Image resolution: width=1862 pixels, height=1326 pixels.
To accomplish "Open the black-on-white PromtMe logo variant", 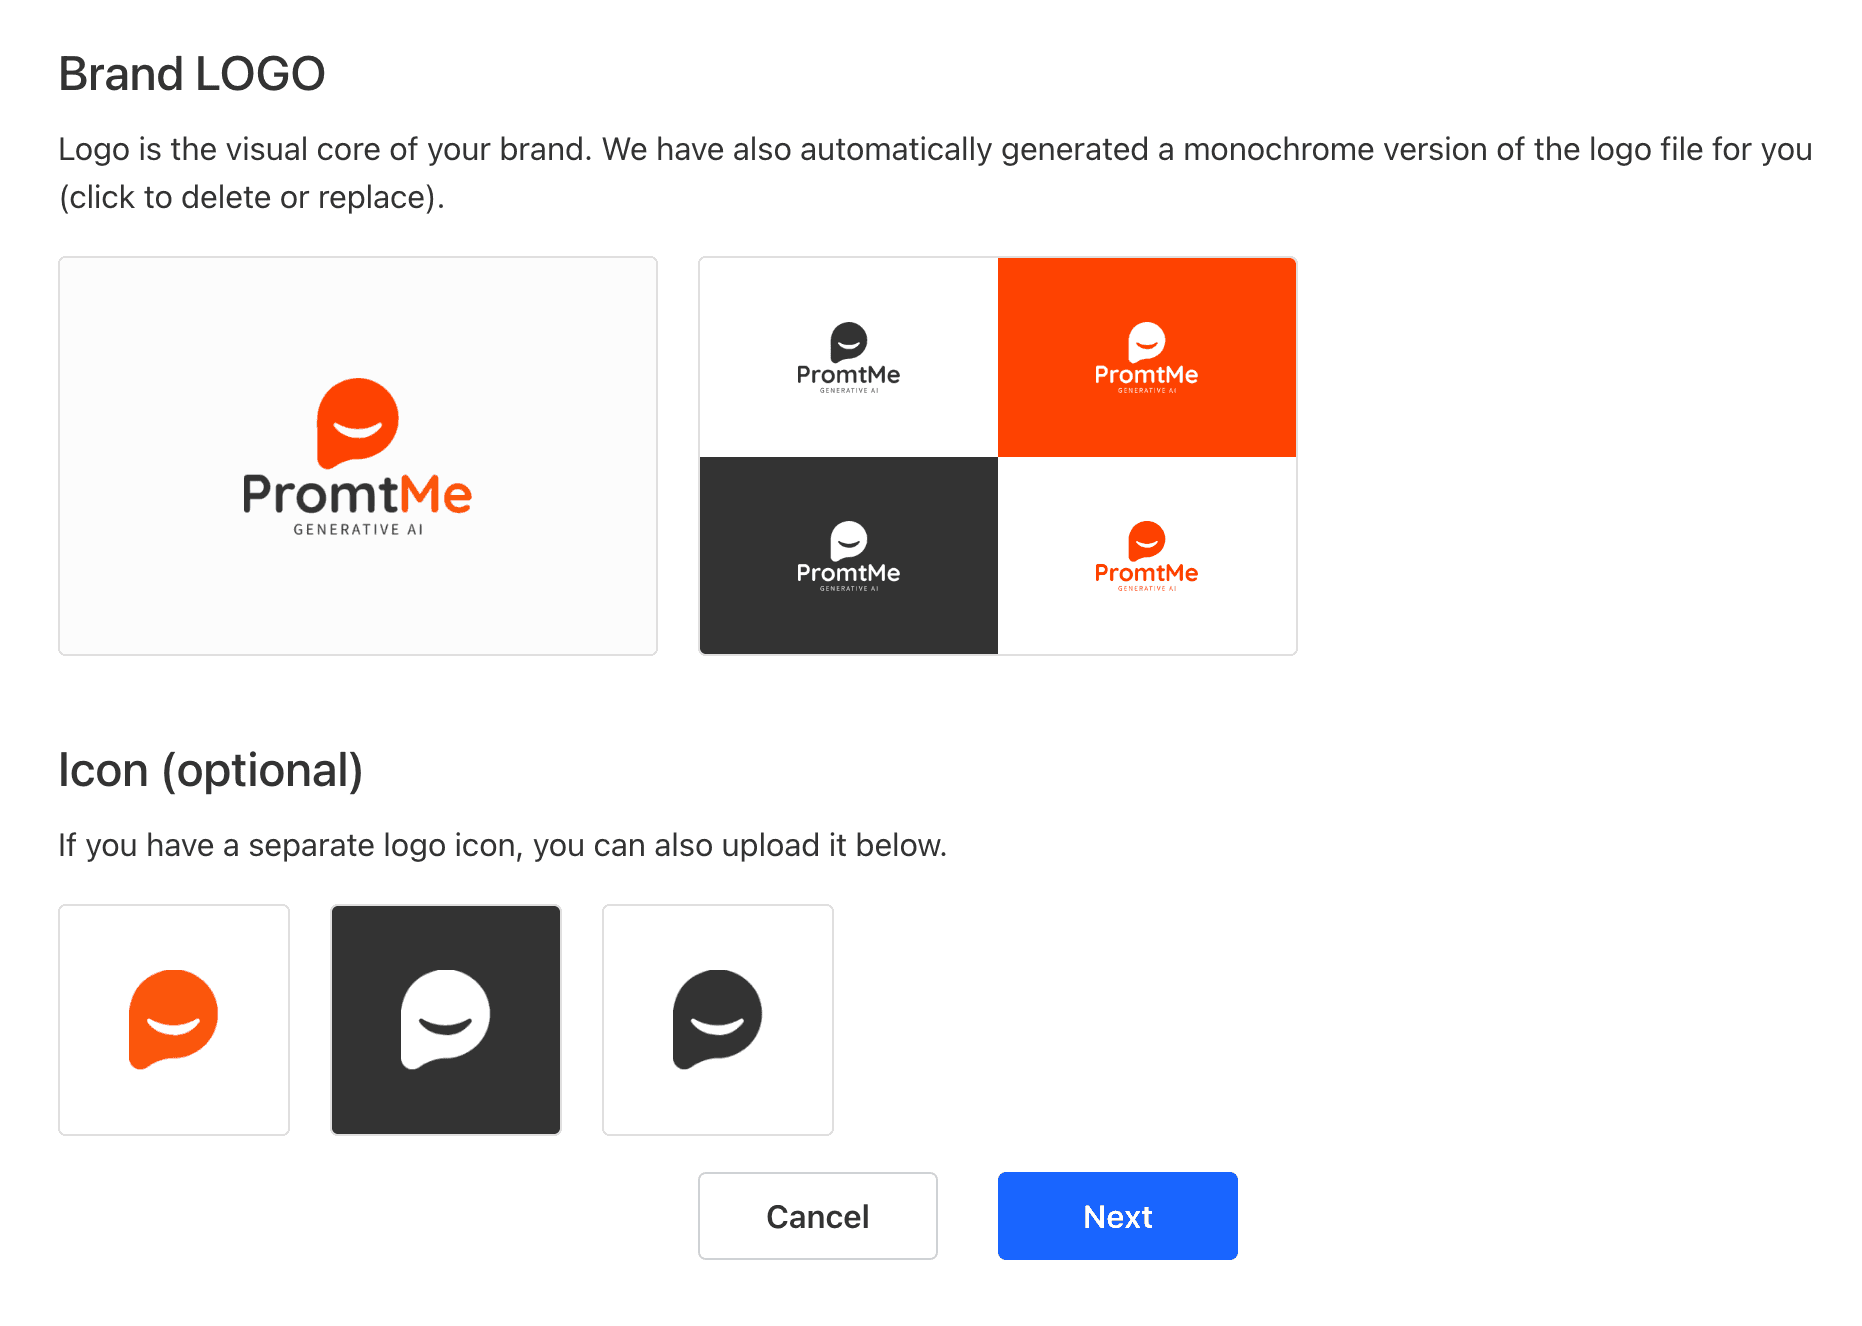I will pos(849,357).
